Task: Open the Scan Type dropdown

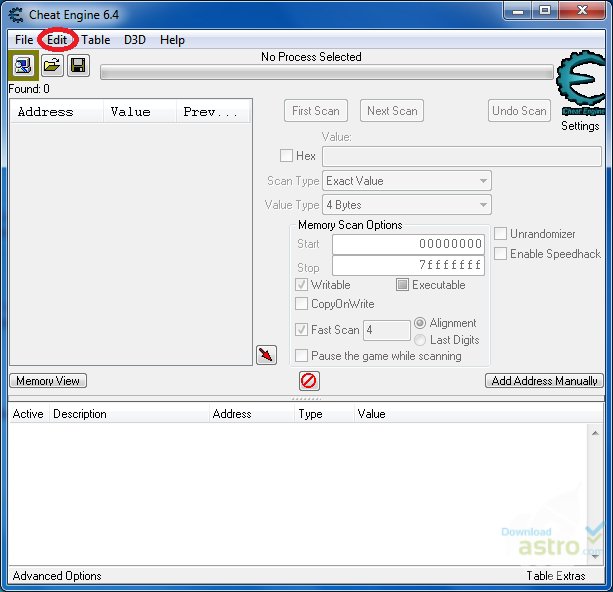Action: point(407,181)
